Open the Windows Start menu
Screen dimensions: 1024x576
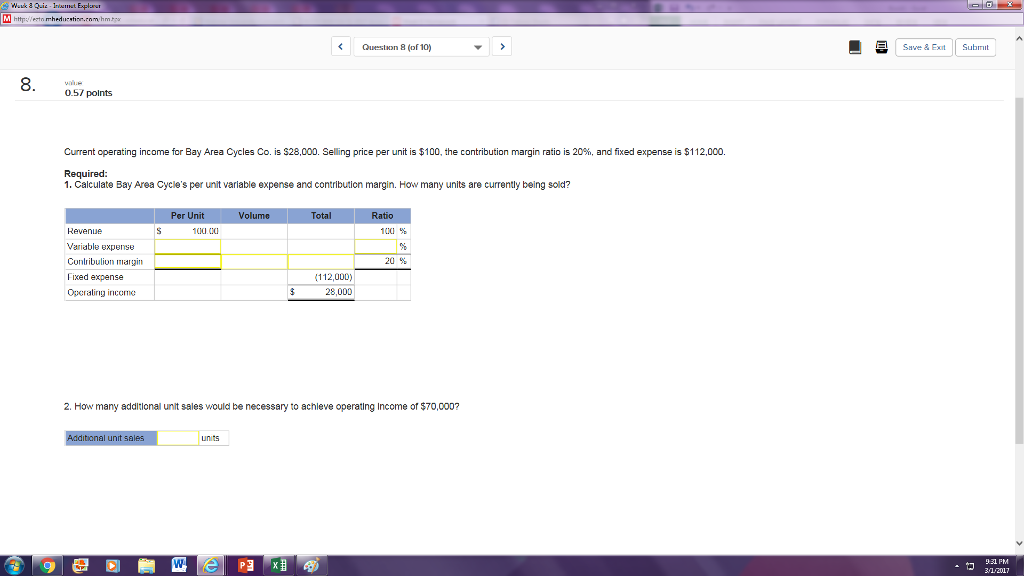coord(14,566)
